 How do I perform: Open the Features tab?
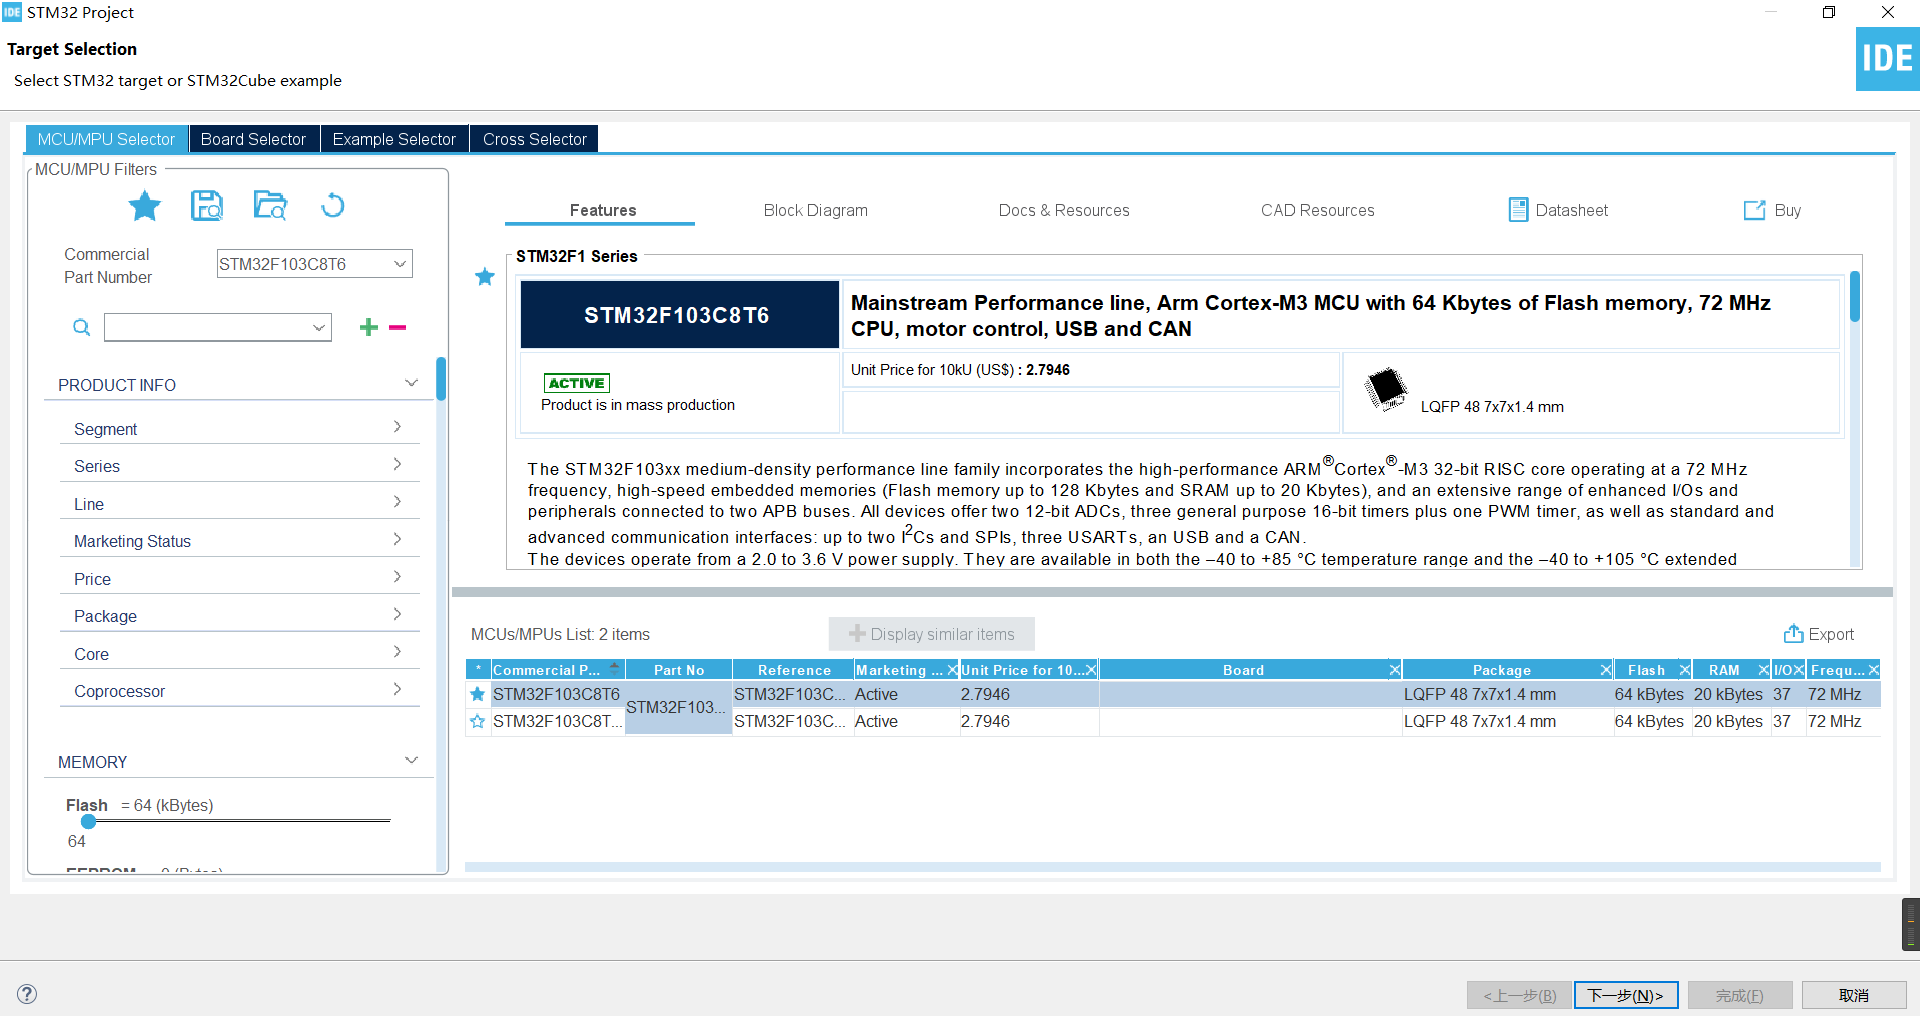click(x=603, y=210)
